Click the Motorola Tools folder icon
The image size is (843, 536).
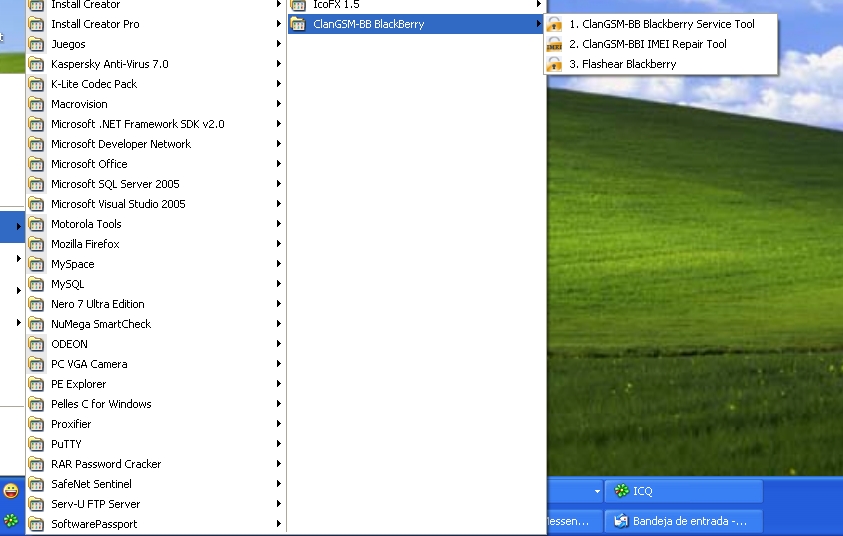pyautogui.click(x=36, y=224)
